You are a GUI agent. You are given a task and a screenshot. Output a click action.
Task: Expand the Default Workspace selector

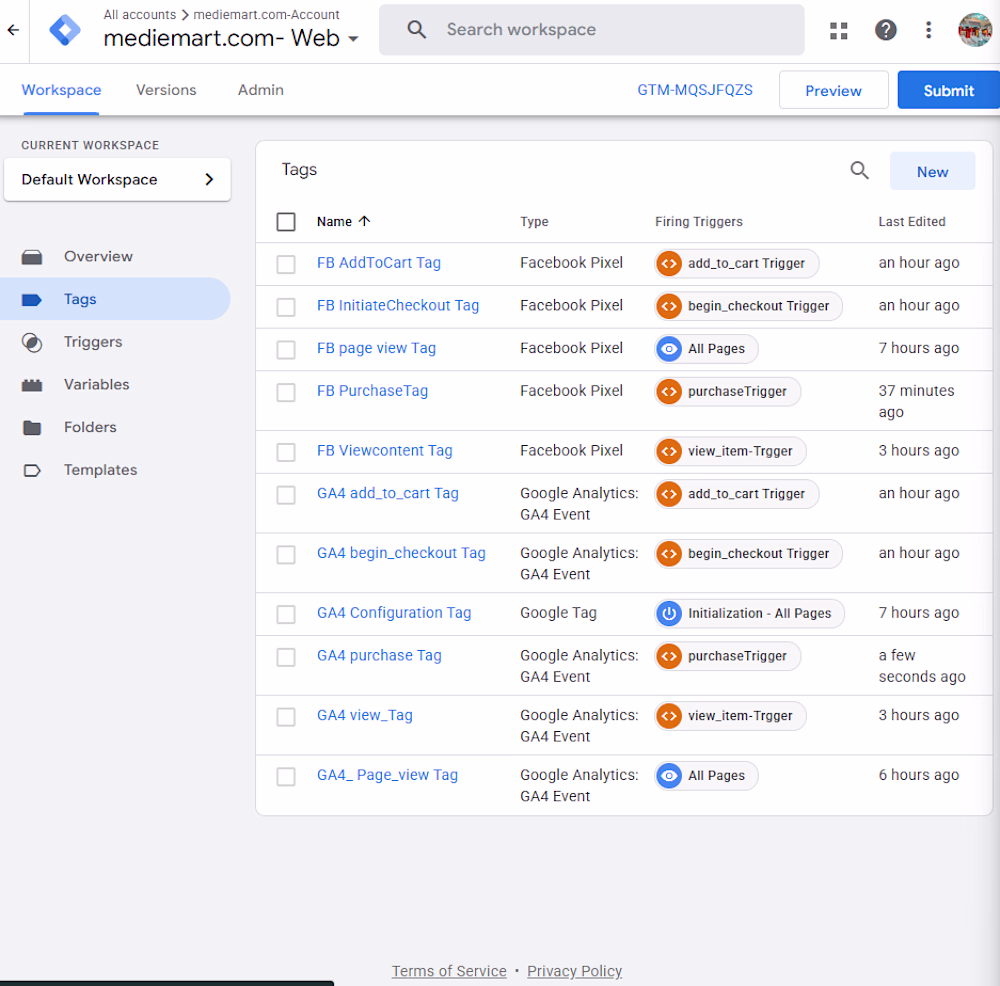pyautogui.click(x=117, y=180)
